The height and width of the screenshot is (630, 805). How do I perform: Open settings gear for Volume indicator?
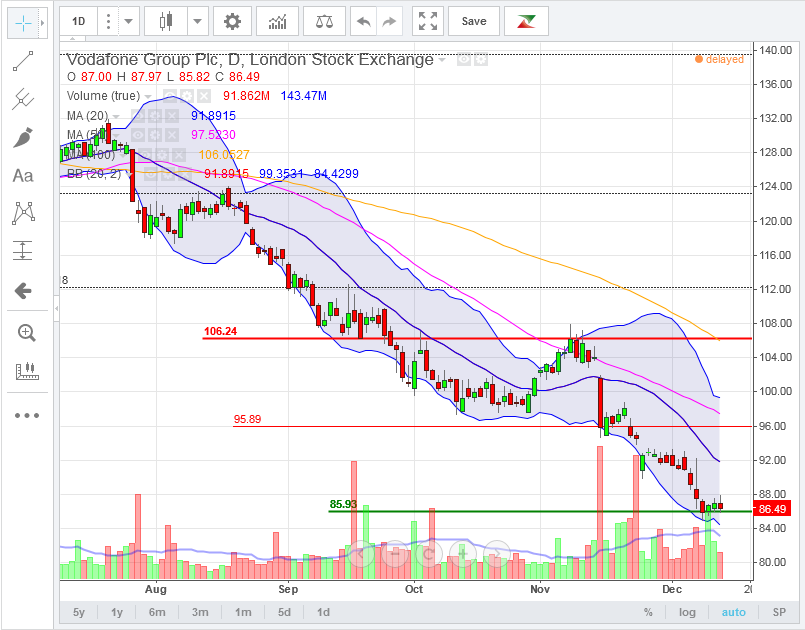tap(187, 96)
